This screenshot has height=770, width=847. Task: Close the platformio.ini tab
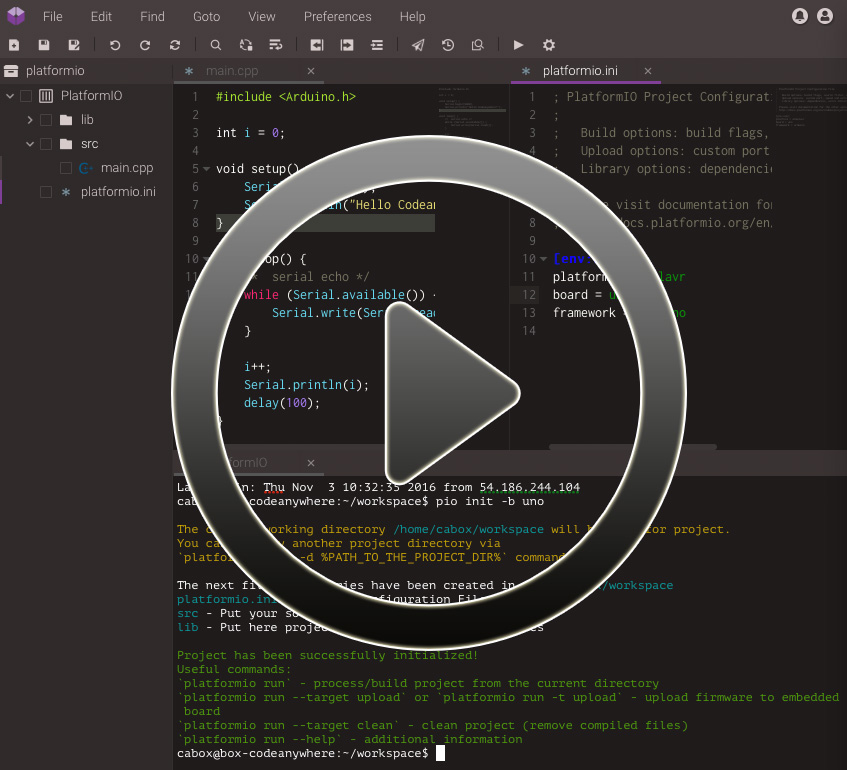click(x=648, y=71)
